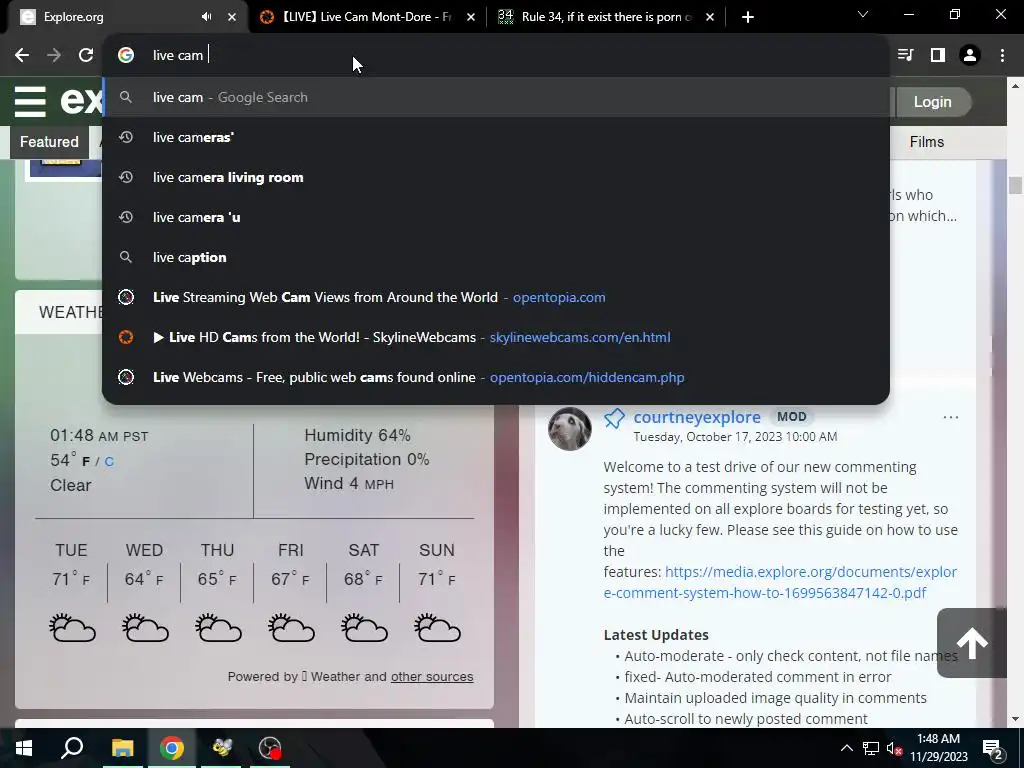Close the Live Cam Mont-Dore tab

click(471, 17)
